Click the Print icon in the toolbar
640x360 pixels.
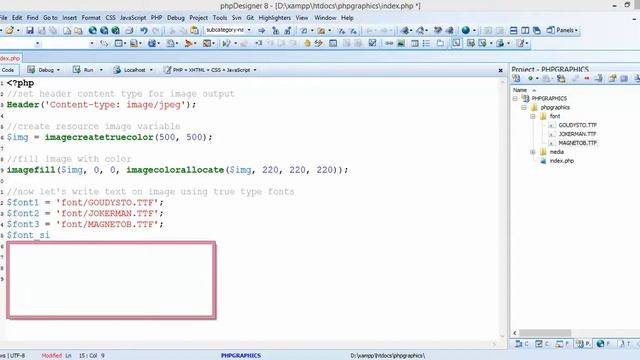pos(129,31)
